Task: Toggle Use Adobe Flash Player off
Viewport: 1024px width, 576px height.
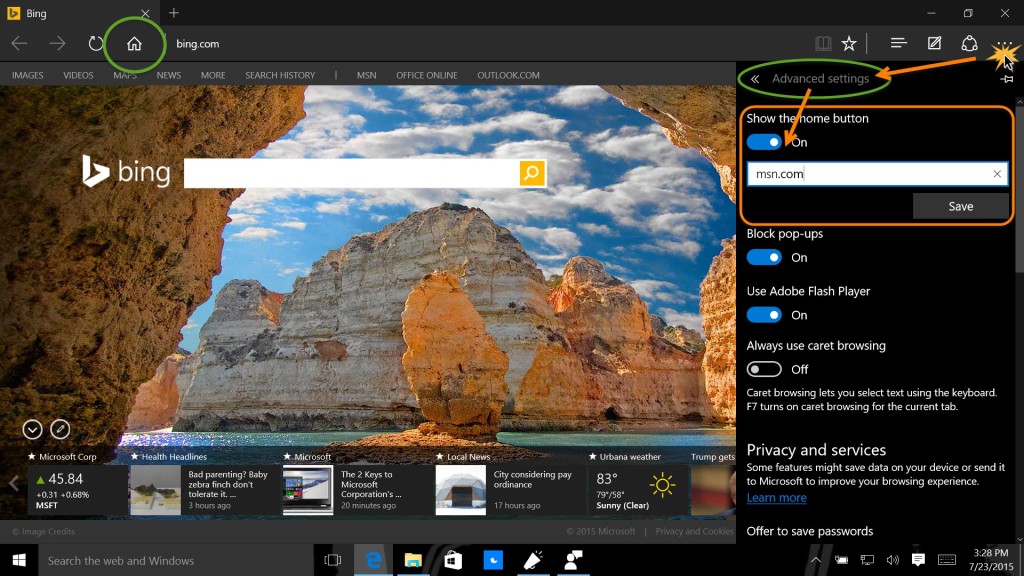Action: [765, 315]
